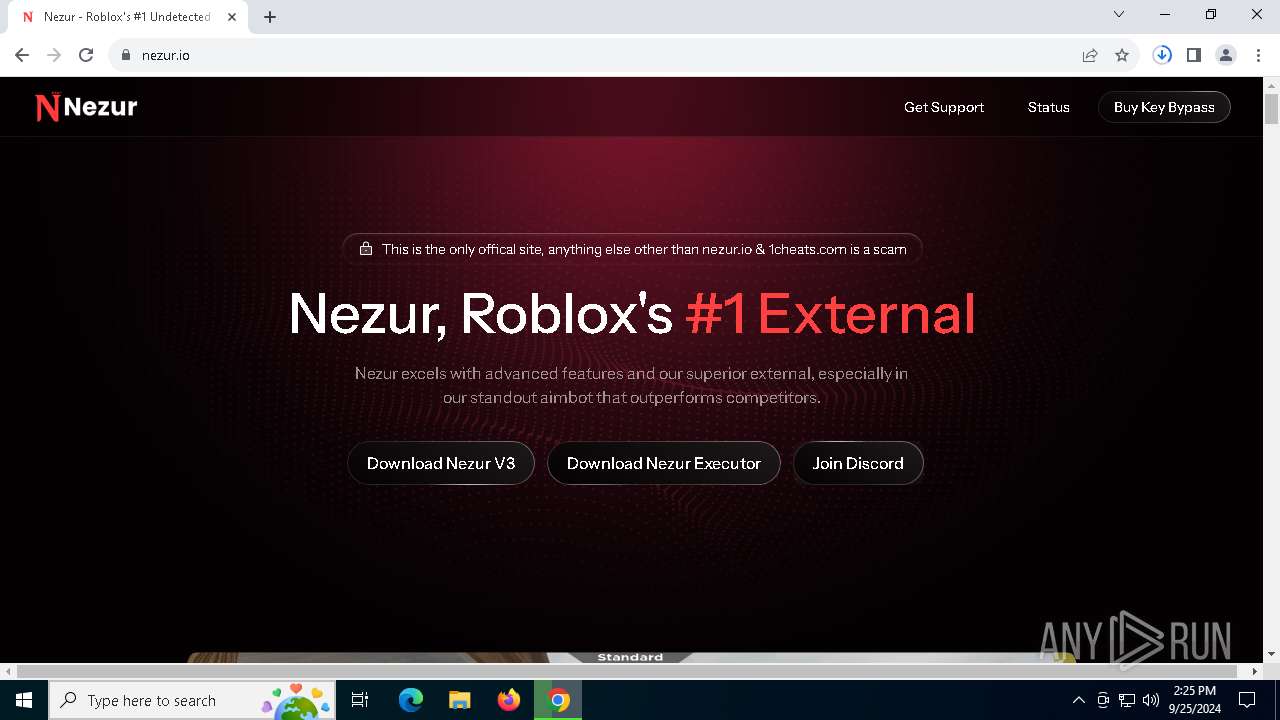Launch Firefox from taskbar
Screen dimensions: 1280x720
[509, 700]
